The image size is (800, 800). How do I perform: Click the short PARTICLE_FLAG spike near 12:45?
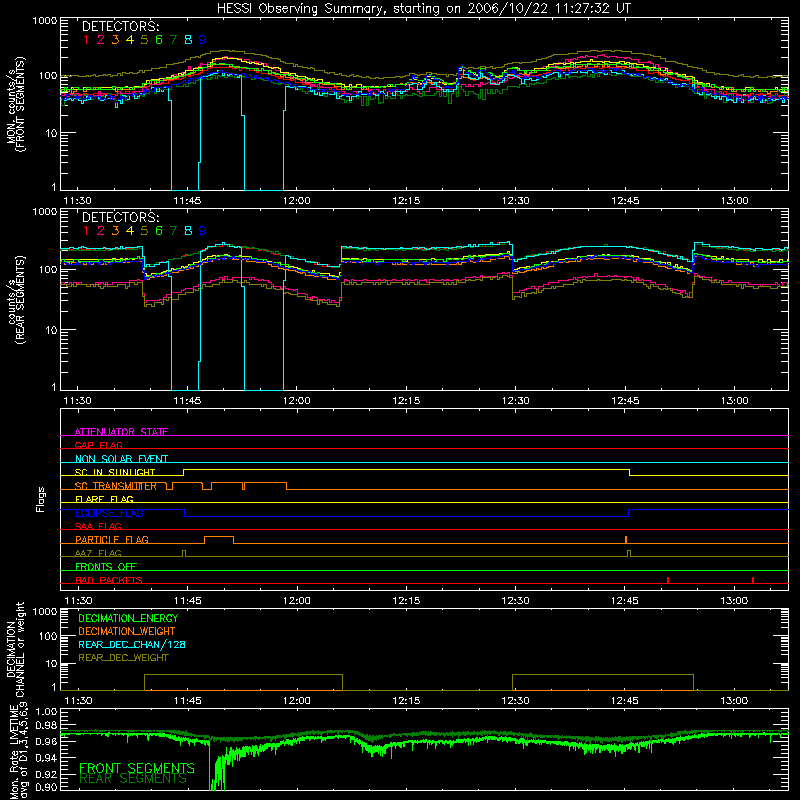(x=626, y=540)
